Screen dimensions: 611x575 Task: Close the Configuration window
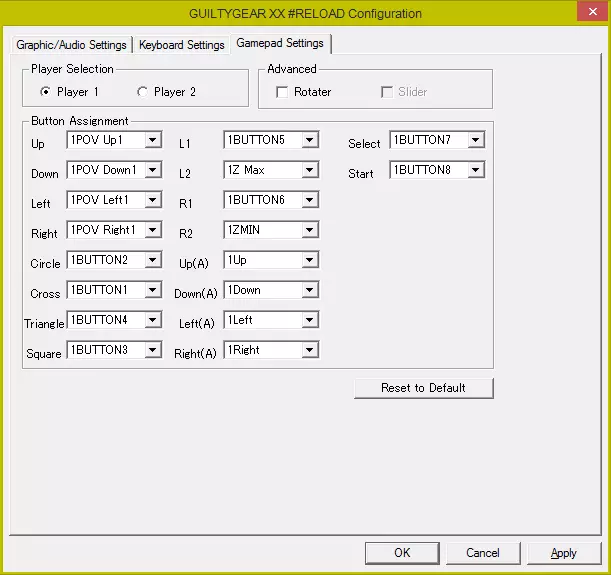click(593, 12)
